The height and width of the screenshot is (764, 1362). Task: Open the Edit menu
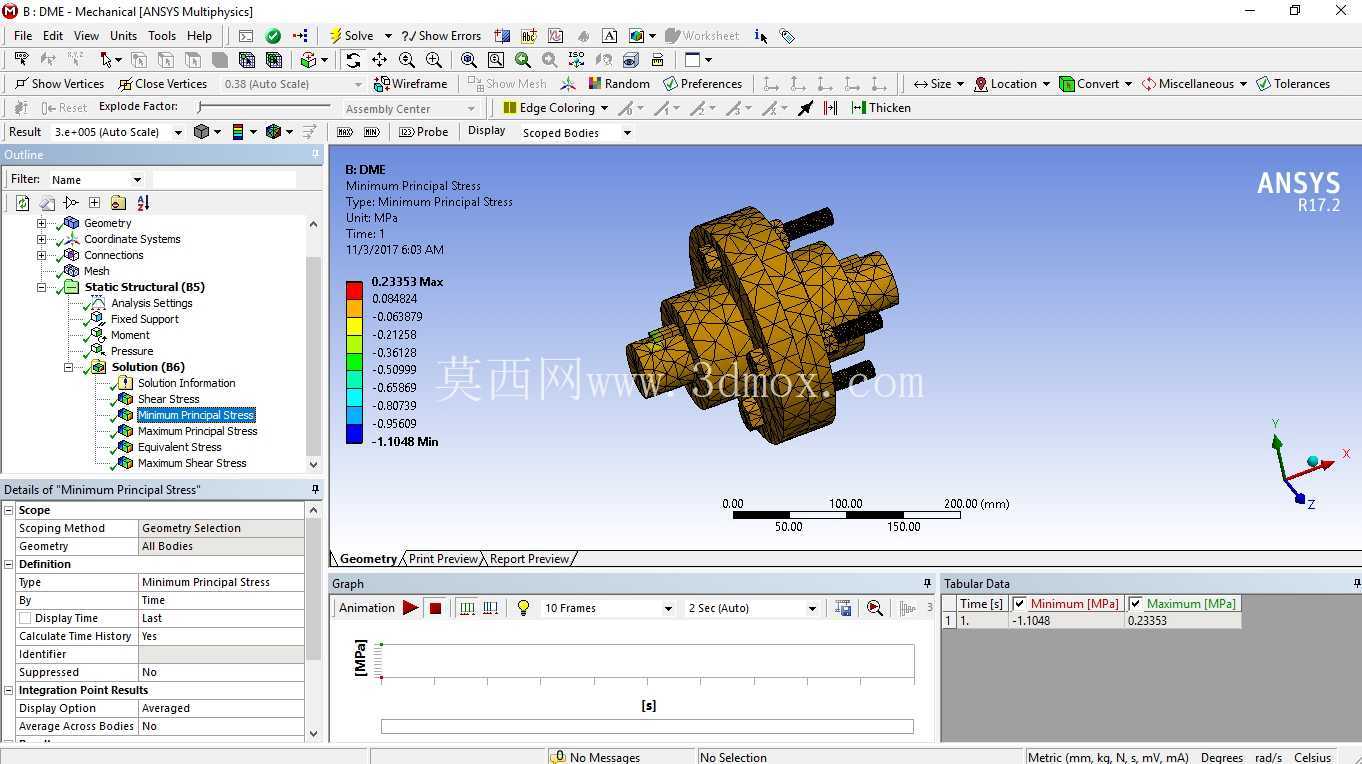click(53, 36)
